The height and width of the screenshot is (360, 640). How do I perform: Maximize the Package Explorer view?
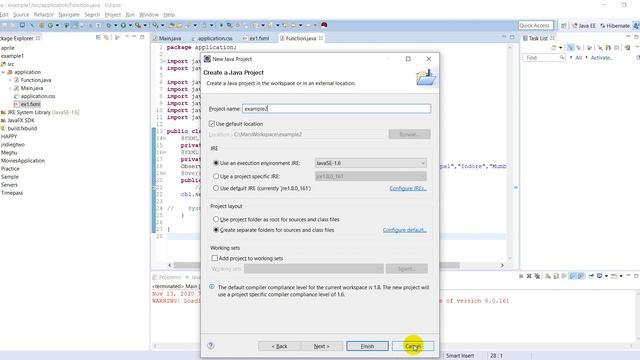[x=142, y=37]
